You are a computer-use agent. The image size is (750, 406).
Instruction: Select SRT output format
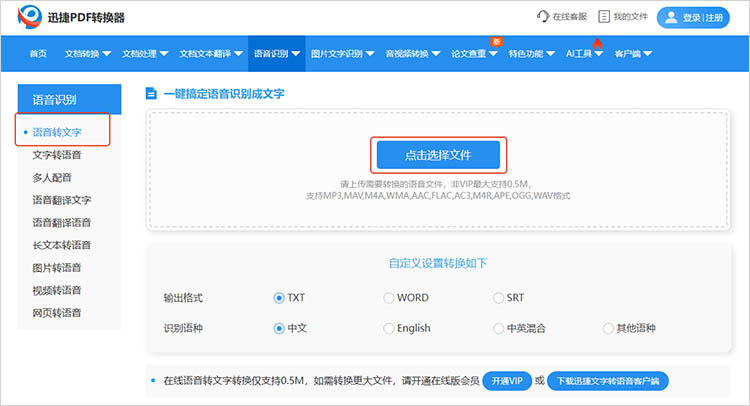point(498,298)
